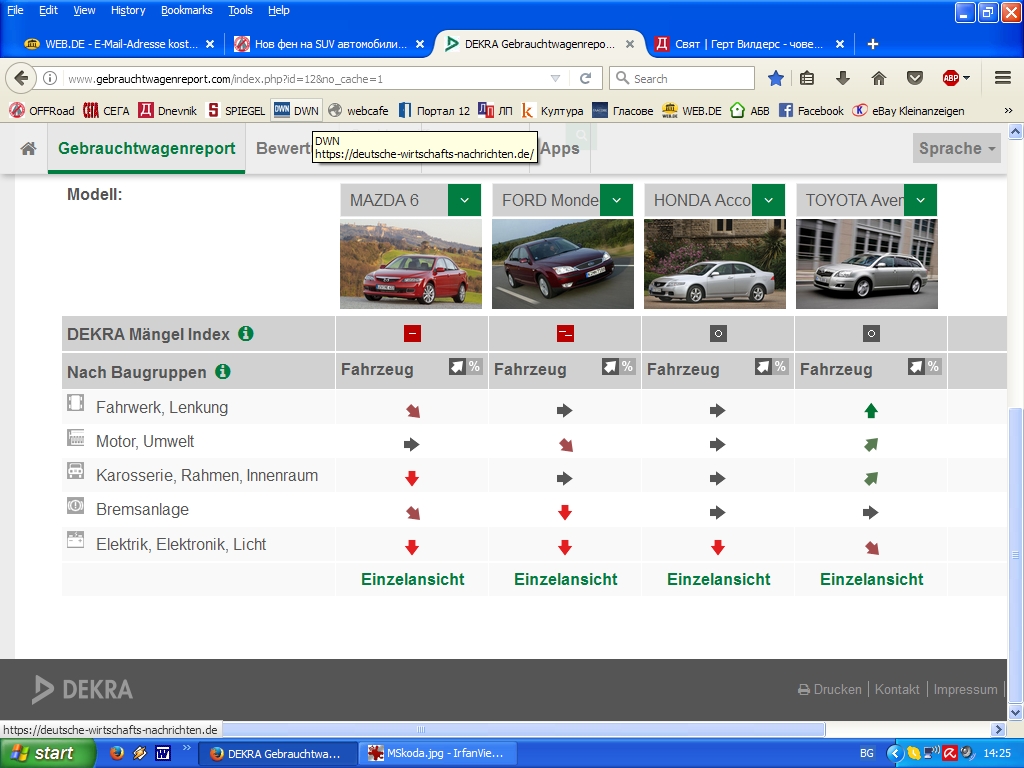Open the Firefox downloads arrow icon
The image size is (1024, 768).
pyautogui.click(x=843, y=78)
